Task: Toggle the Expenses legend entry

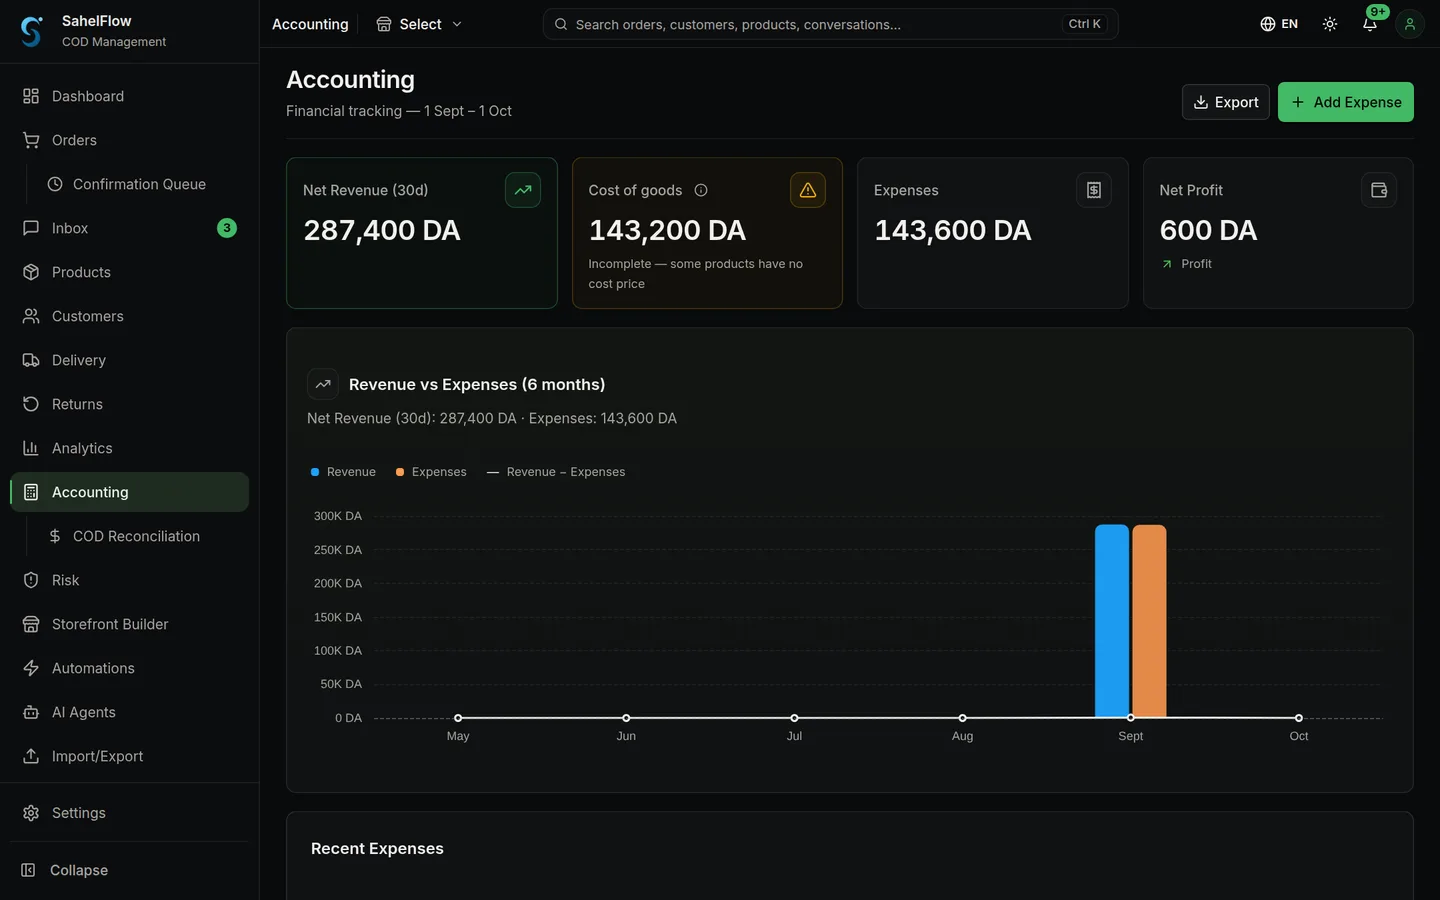Action: pos(431,472)
